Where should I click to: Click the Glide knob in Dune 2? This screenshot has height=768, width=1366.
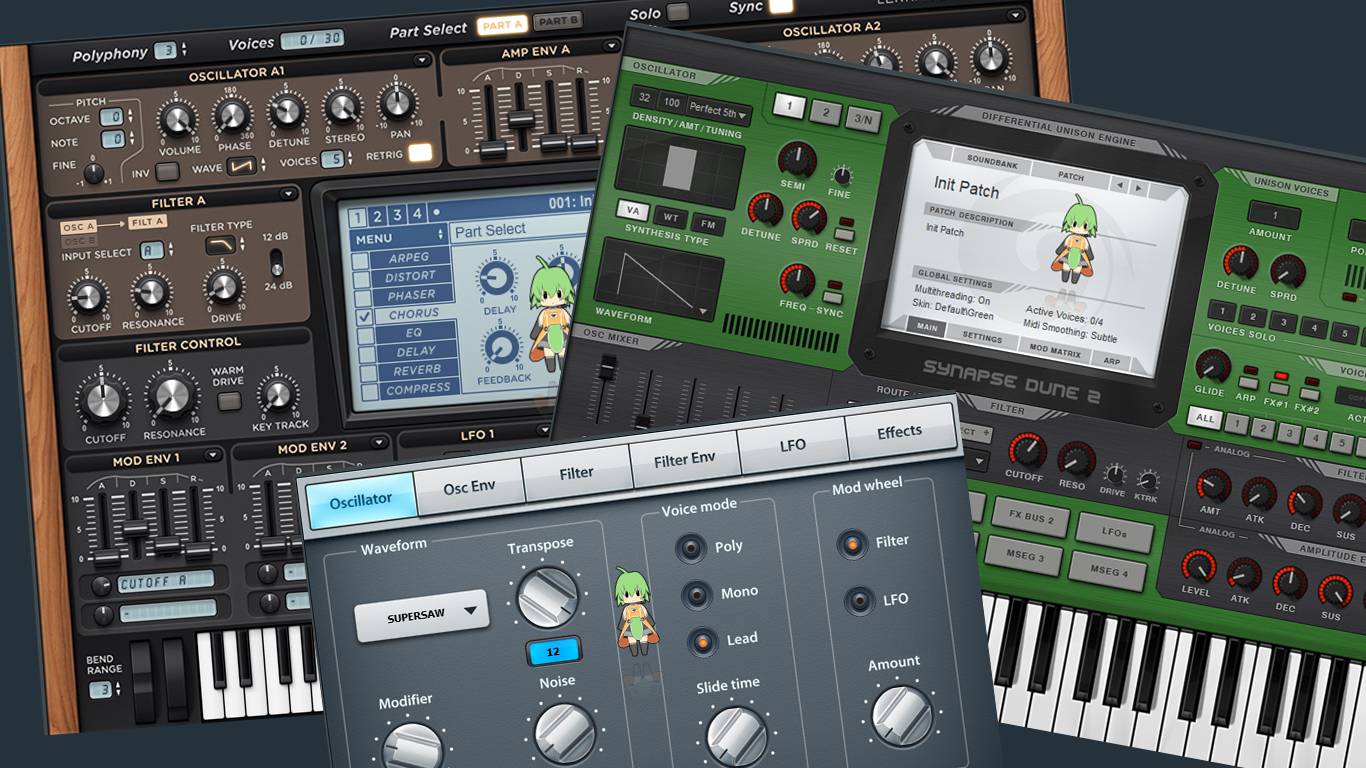click(1213, 367)
